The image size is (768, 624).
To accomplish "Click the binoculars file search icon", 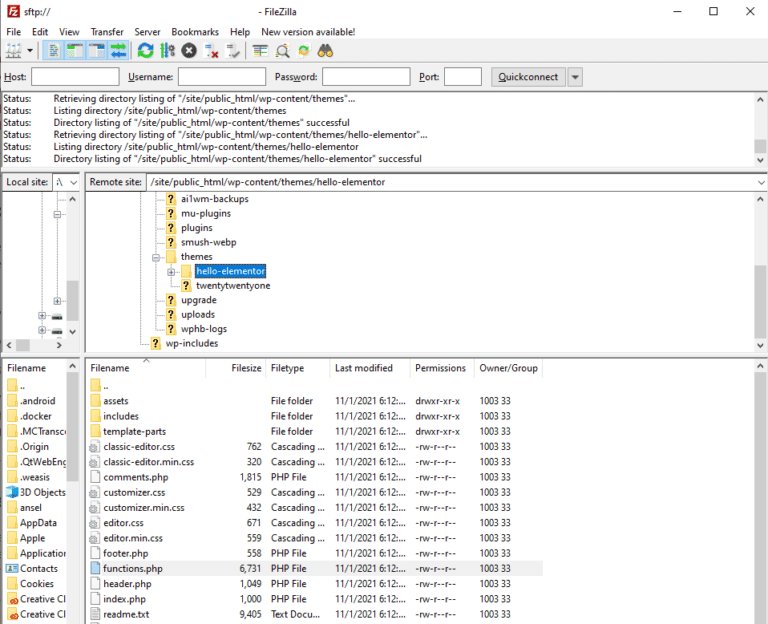I will tap(325, 50).
